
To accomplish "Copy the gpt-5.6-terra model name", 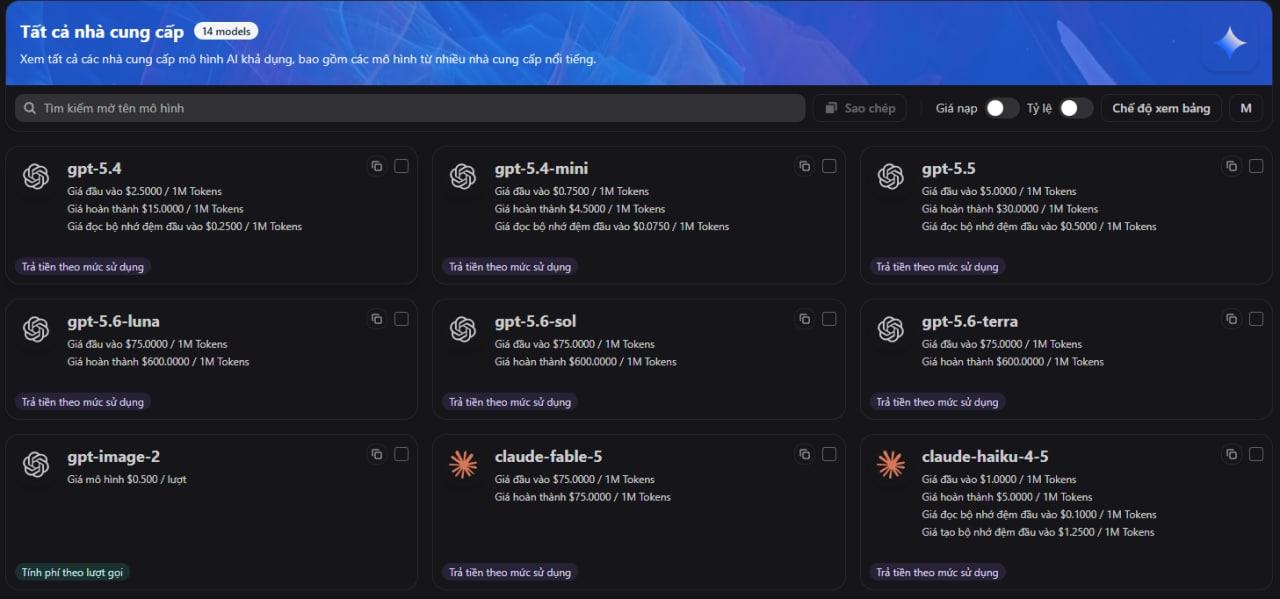I will point(1232,319).
